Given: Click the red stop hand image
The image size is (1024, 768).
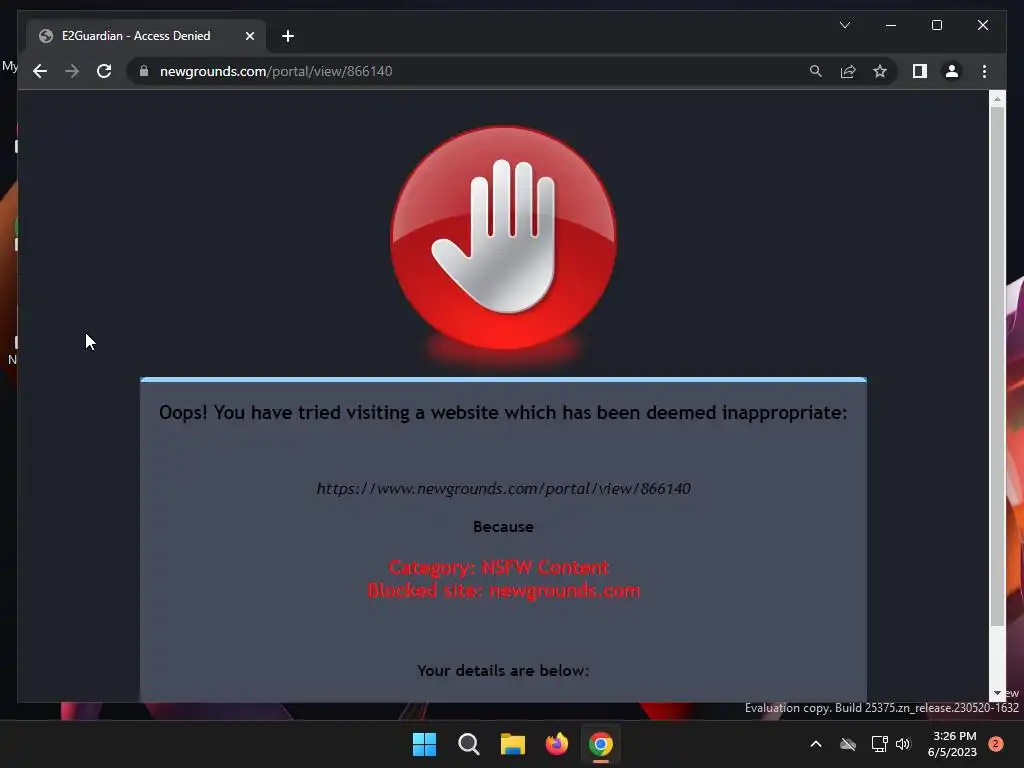Looking at the screenshot, I should pyautogui.click(x=503, y=238).
